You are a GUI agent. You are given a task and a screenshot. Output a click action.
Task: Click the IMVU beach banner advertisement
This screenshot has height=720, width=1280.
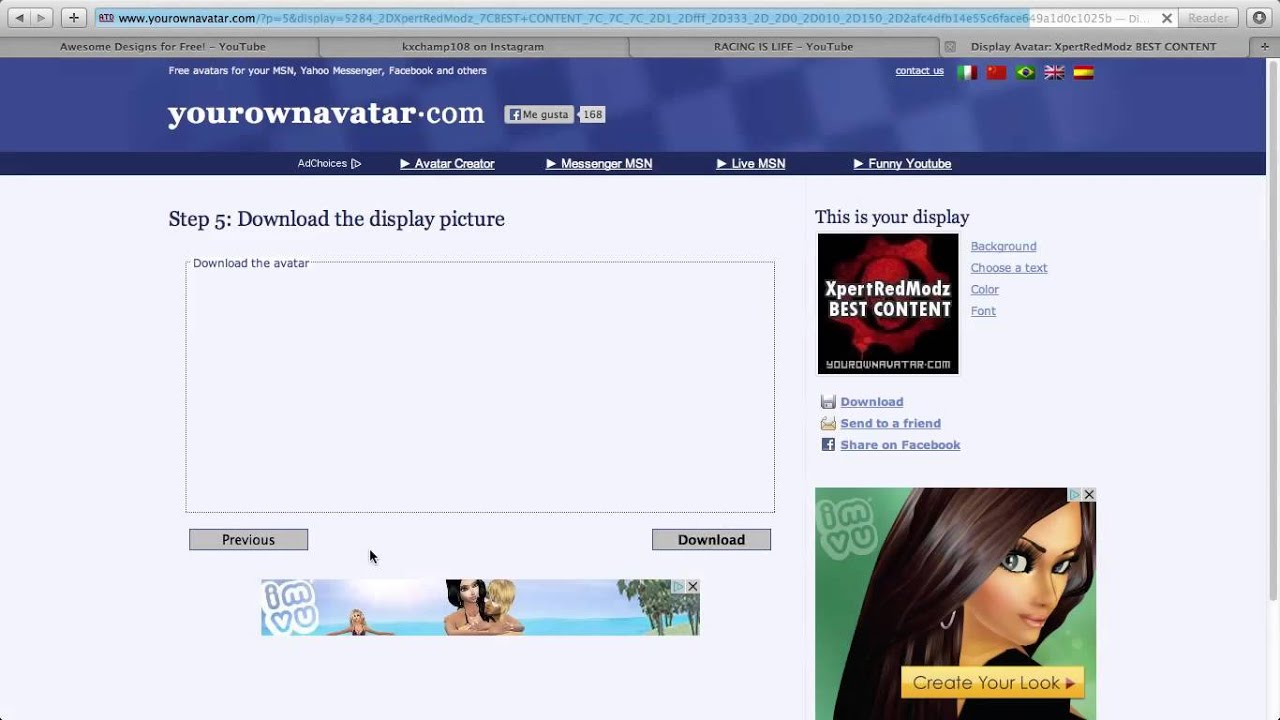480,608
